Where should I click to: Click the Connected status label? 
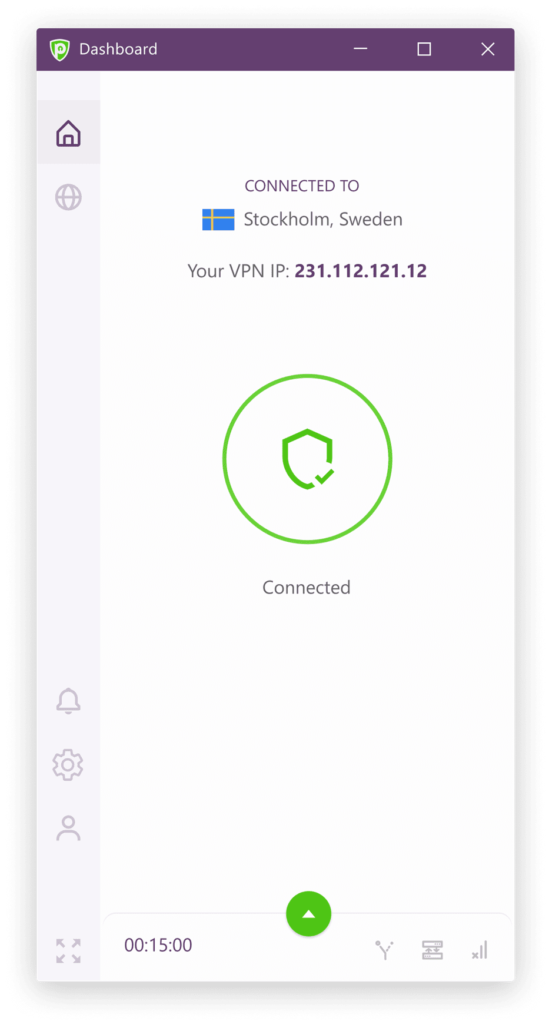click(306, 587)
